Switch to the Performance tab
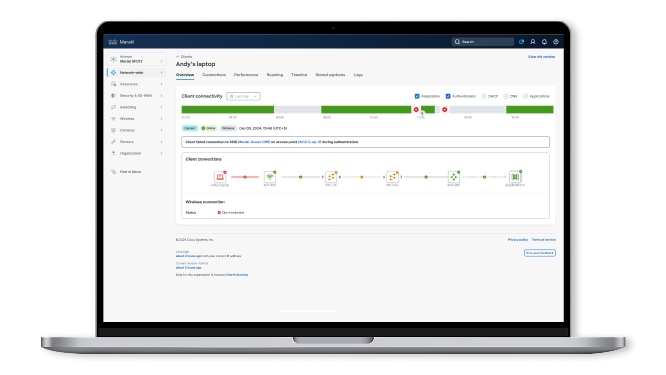 (x=246, y=75)
